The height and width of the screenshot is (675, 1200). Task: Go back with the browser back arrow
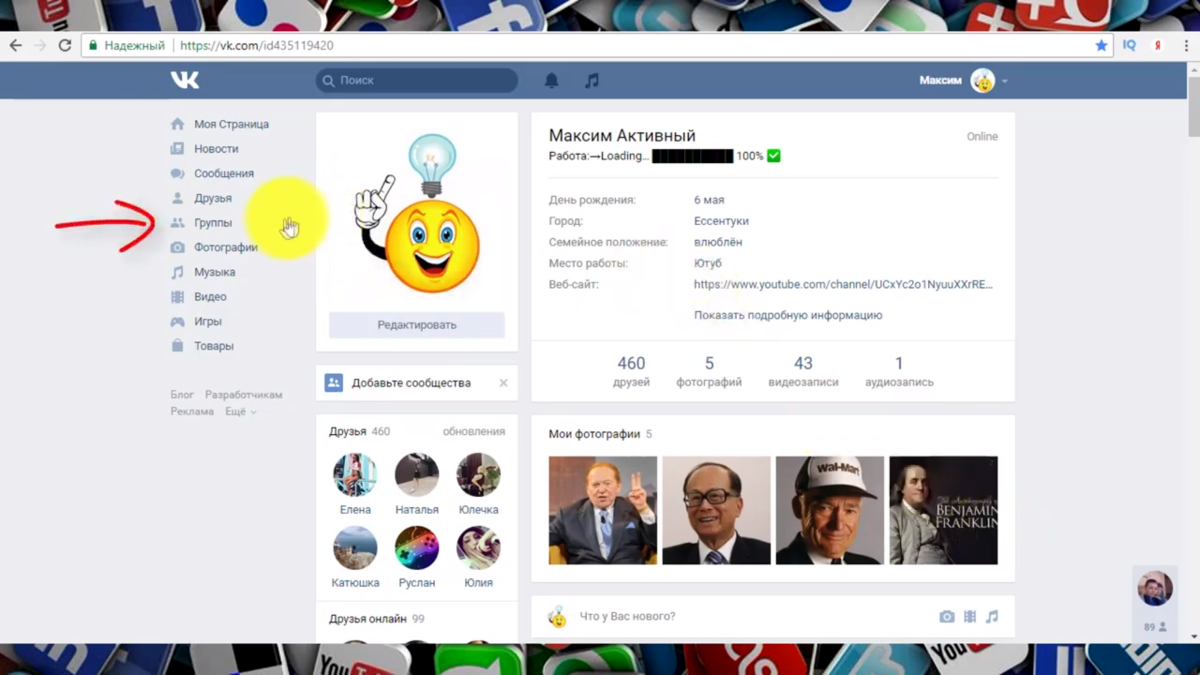15,45
